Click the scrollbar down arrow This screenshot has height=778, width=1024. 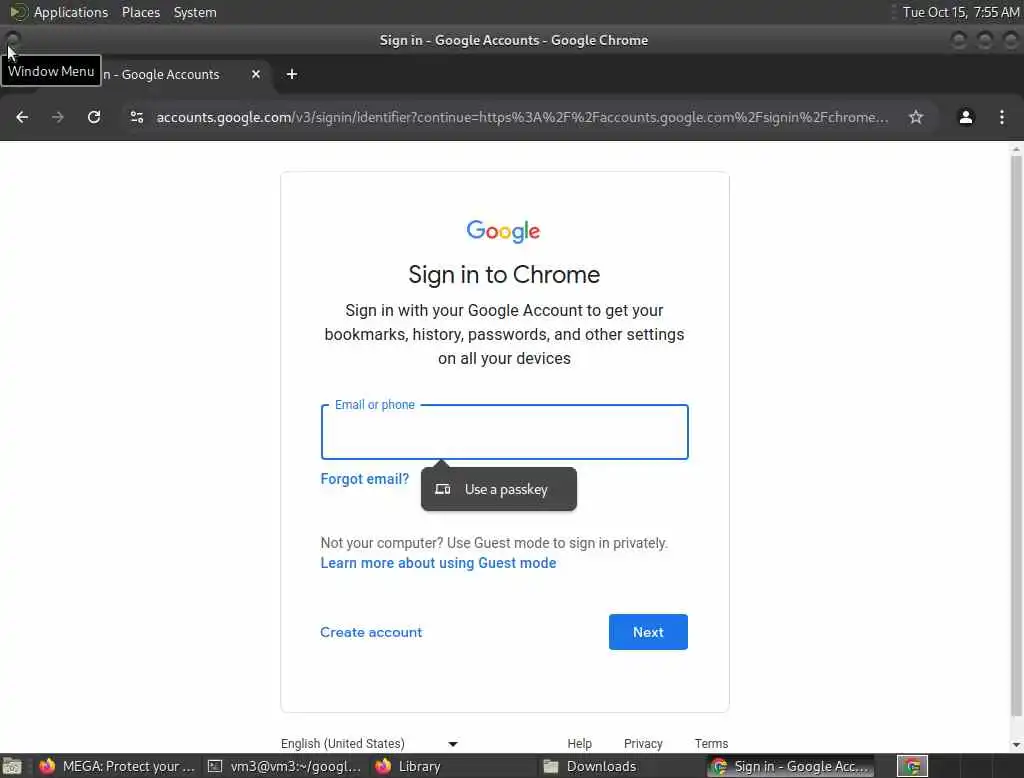click(1016, 745)
